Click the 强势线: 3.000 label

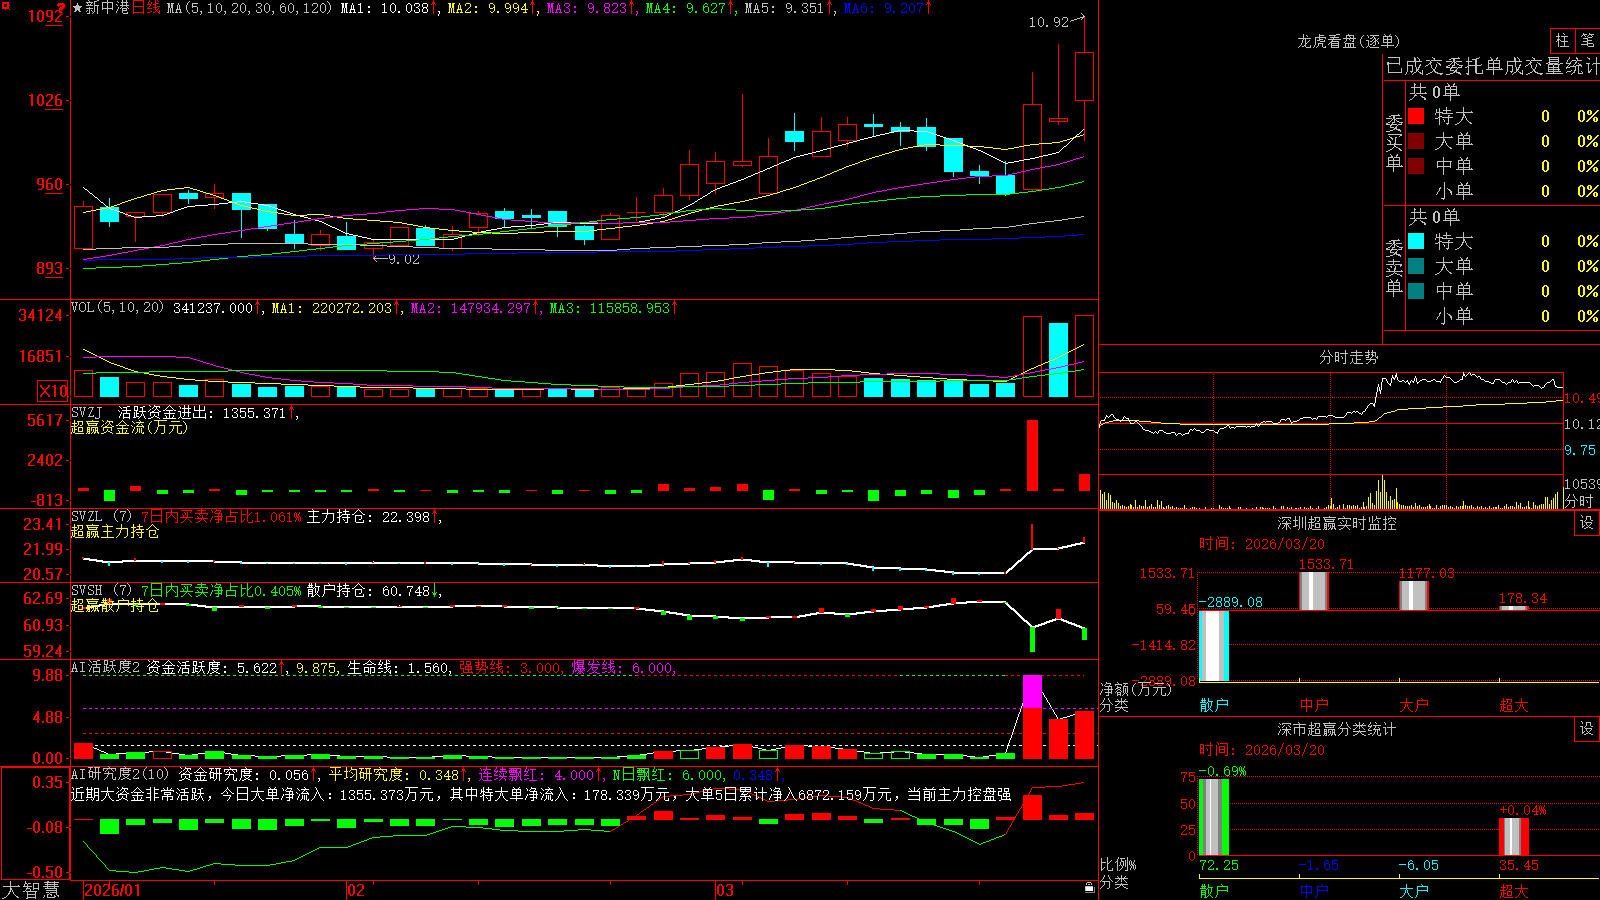click(x=510, y=668)
